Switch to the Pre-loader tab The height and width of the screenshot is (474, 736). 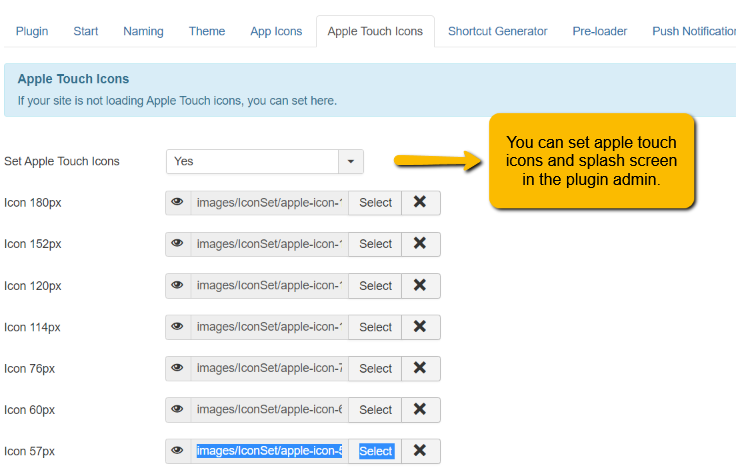point(599,31)
